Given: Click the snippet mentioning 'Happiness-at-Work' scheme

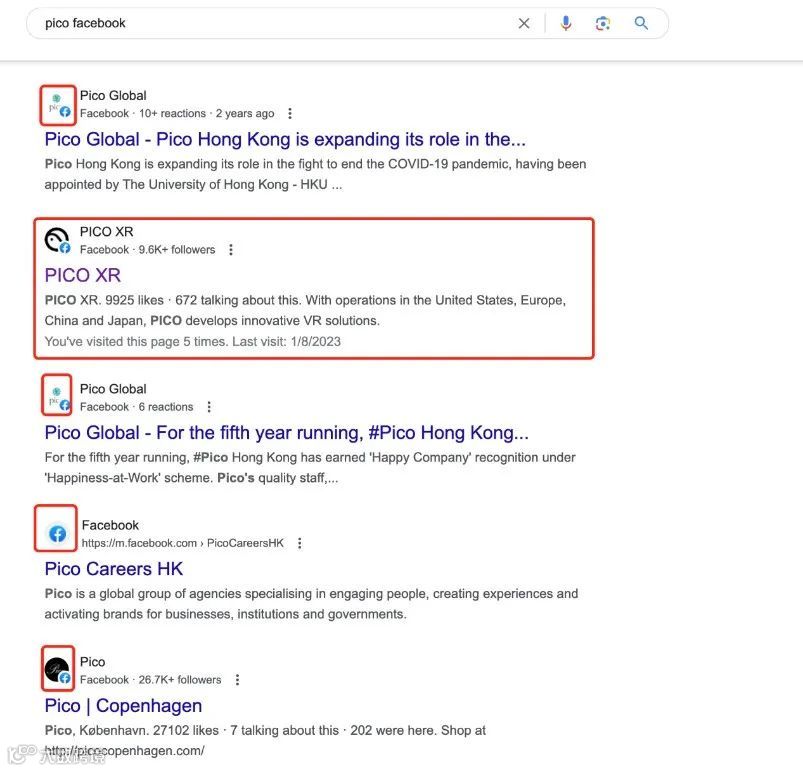Looking at the screenshot, I should [310, 467].
